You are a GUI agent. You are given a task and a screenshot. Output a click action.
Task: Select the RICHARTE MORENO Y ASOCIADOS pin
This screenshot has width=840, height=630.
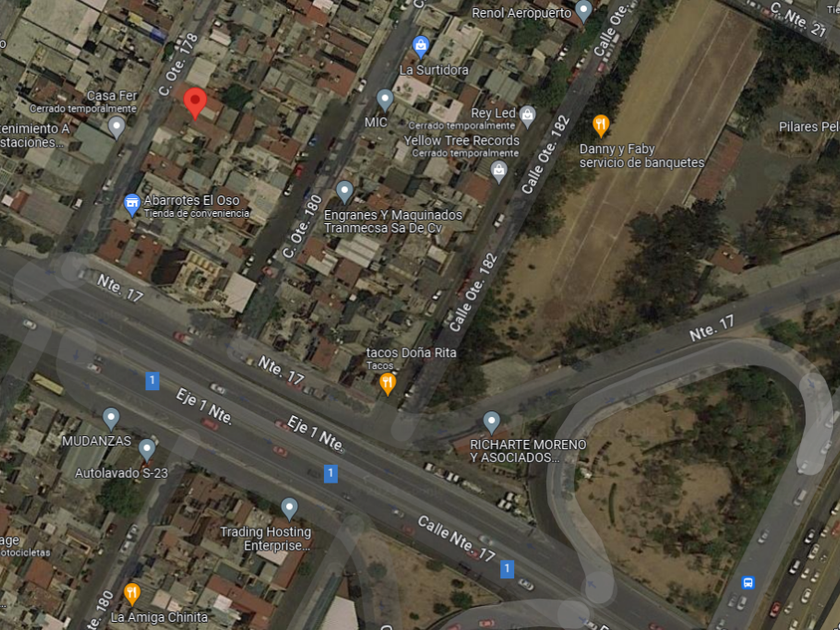[491, 423]
